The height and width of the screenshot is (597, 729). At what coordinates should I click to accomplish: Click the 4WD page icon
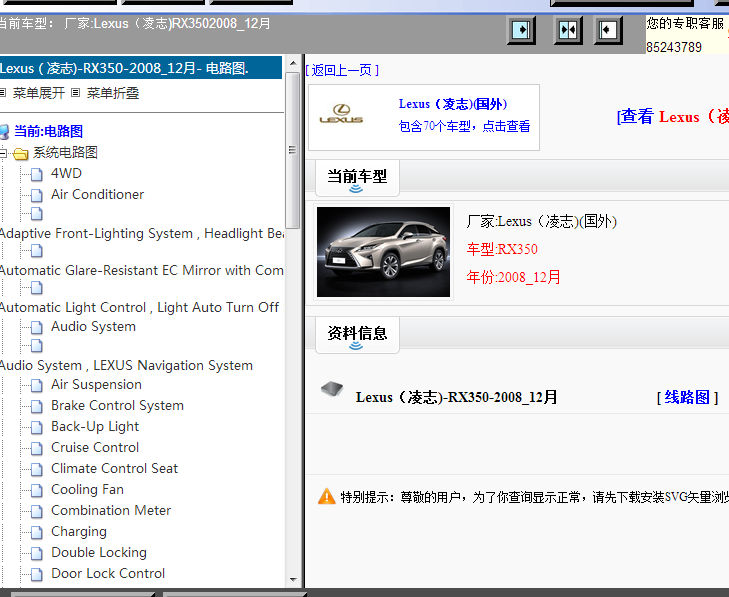(x=37, y=174)
